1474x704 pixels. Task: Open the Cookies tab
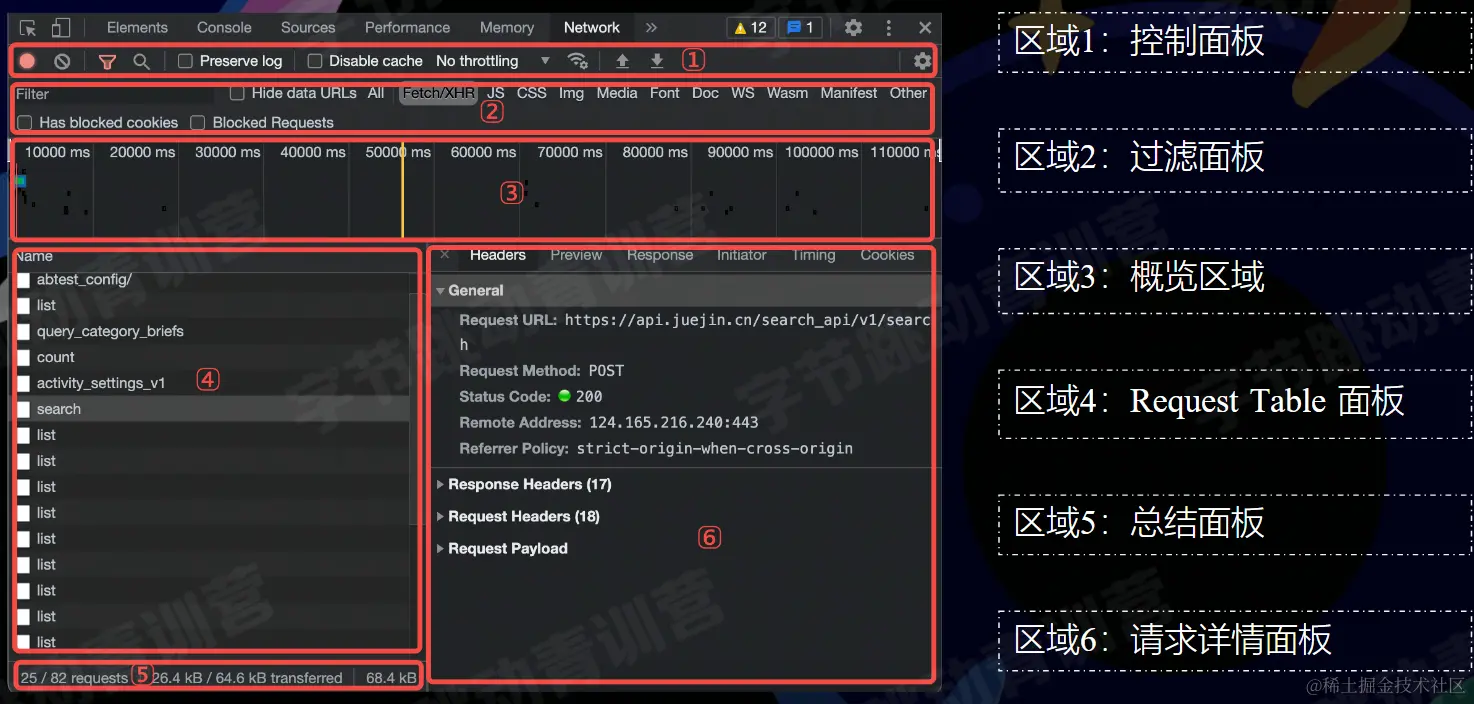pos(887,255)
